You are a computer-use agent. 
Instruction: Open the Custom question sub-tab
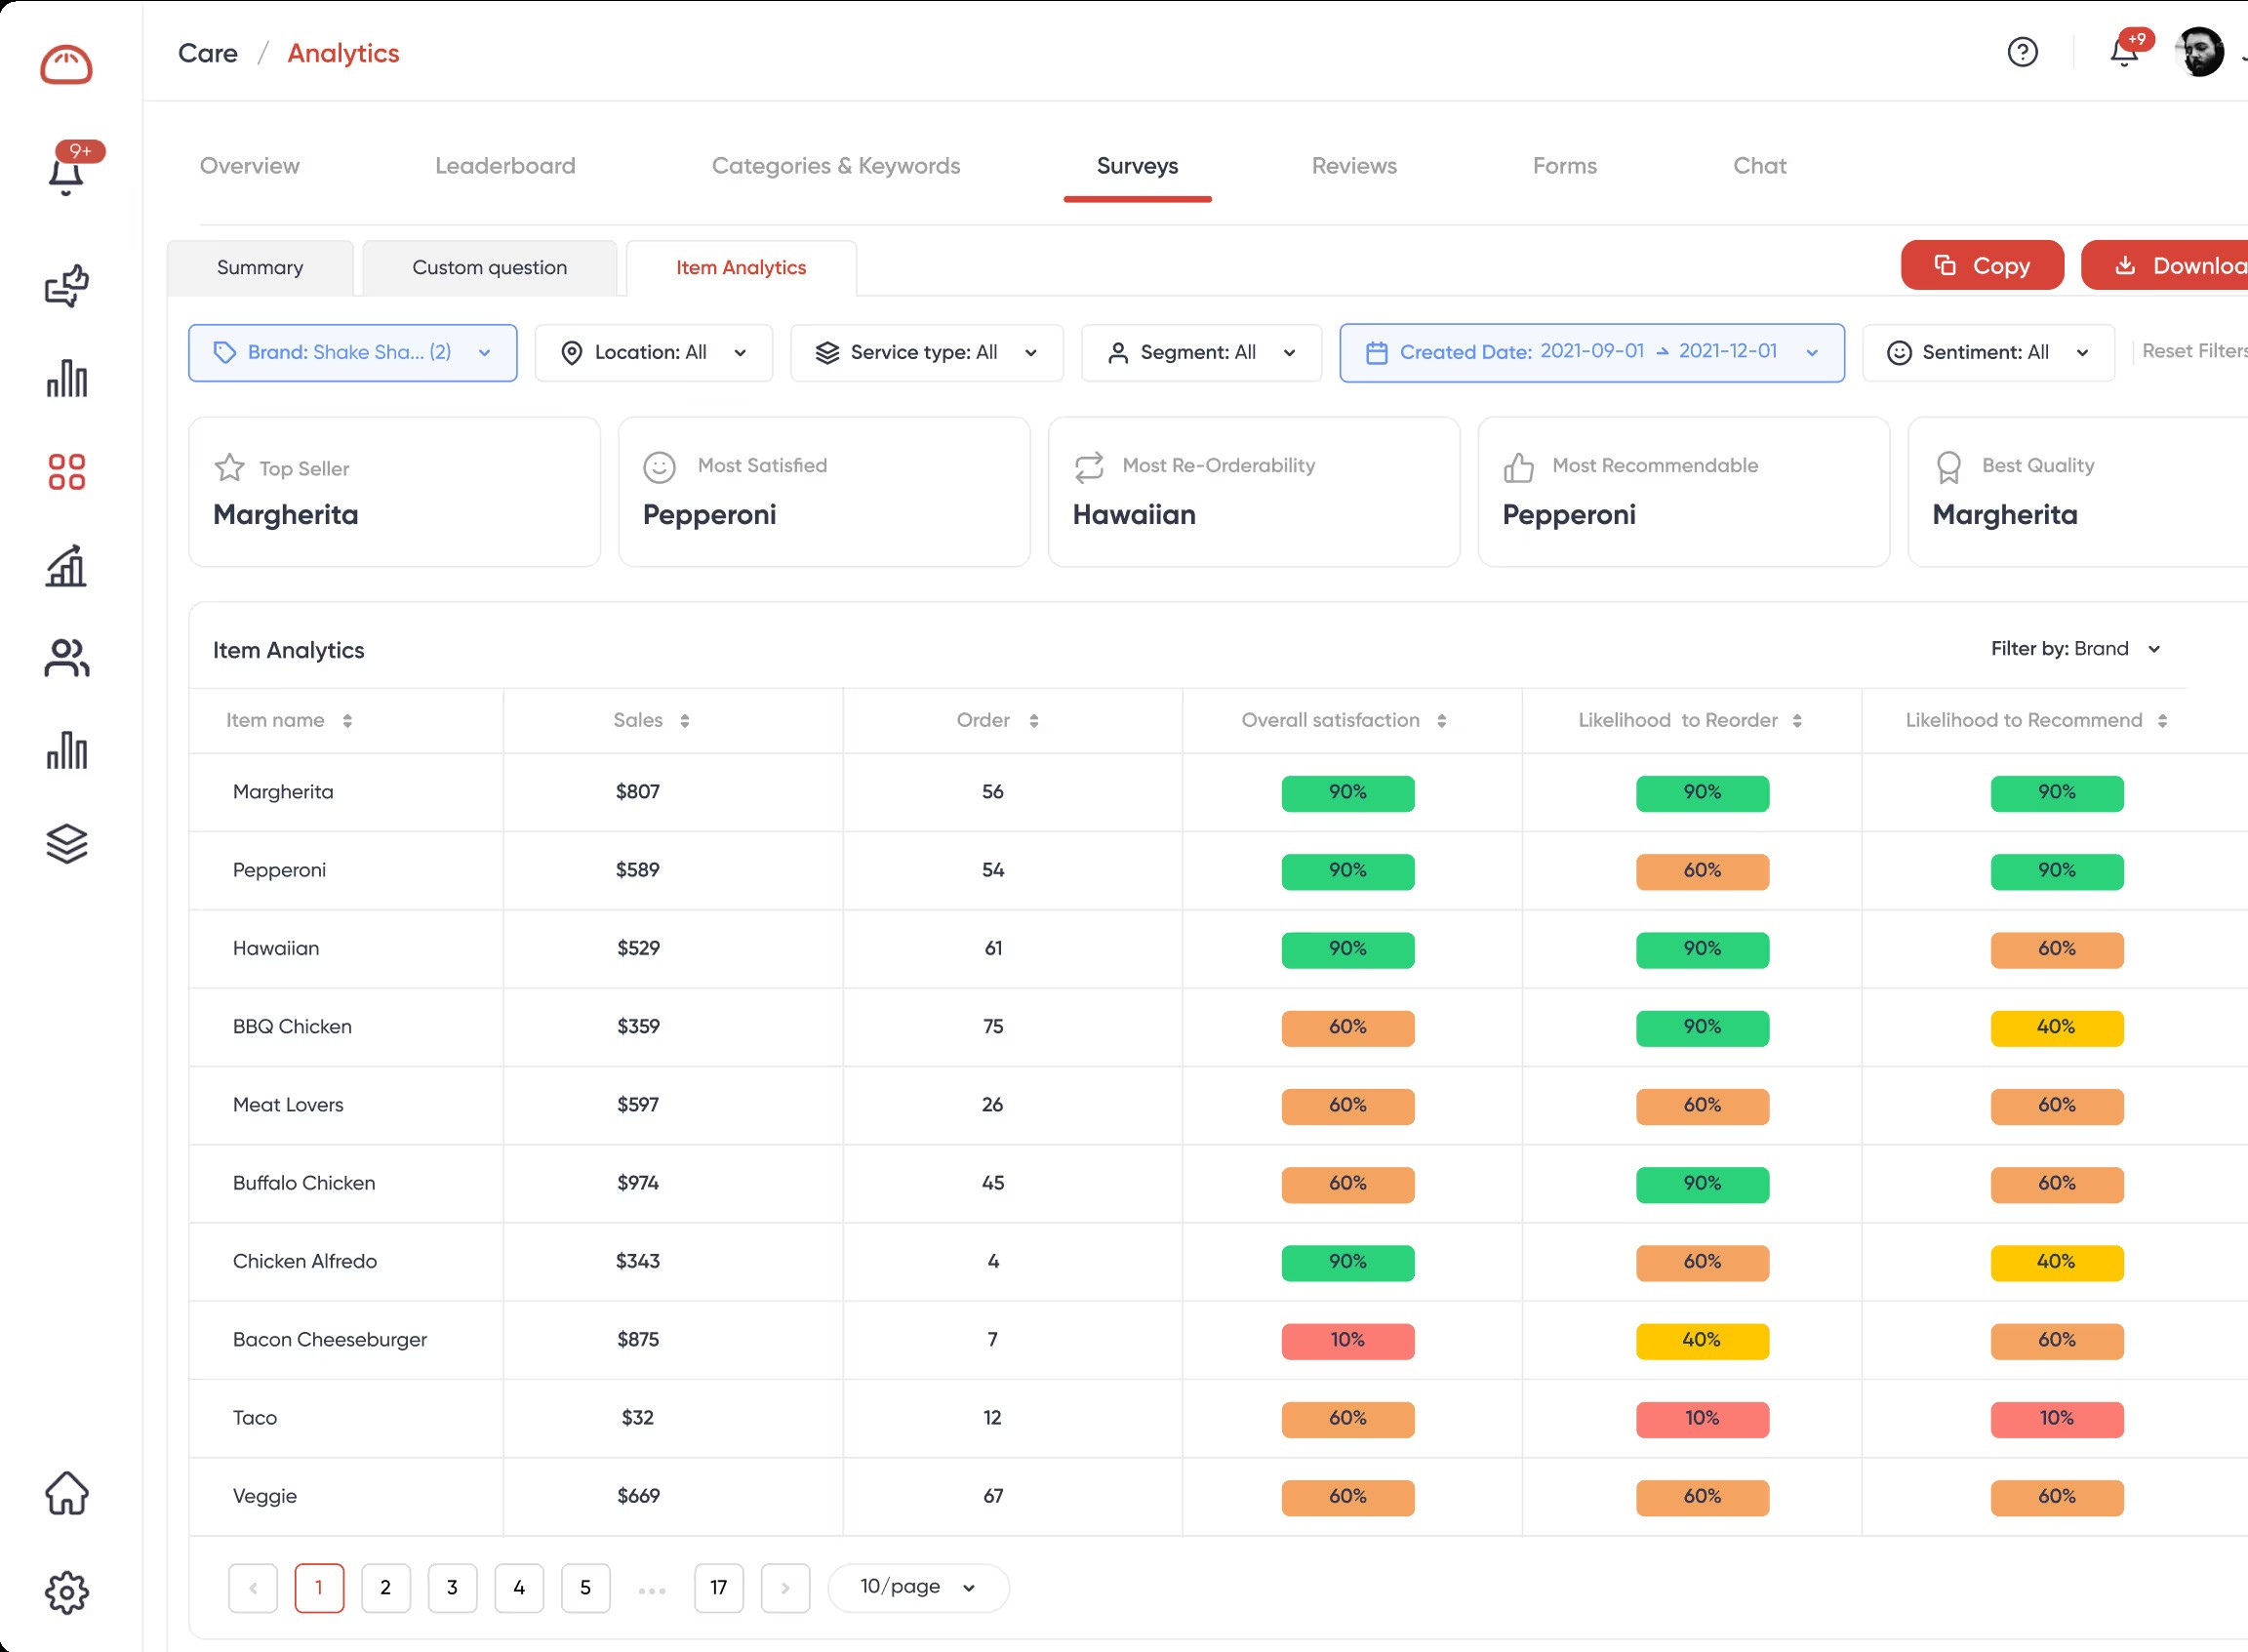coord(489,268)
